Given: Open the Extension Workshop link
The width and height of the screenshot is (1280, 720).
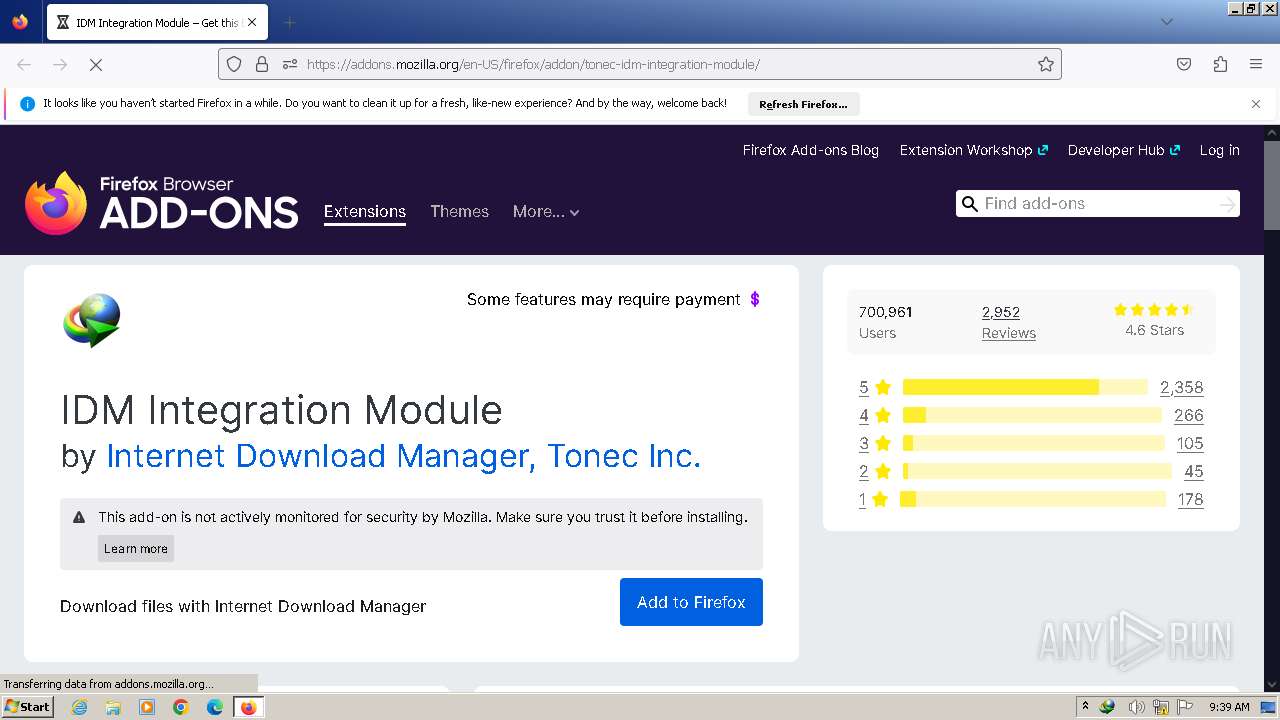Looking at the screenshot, I should pos(973,150).
